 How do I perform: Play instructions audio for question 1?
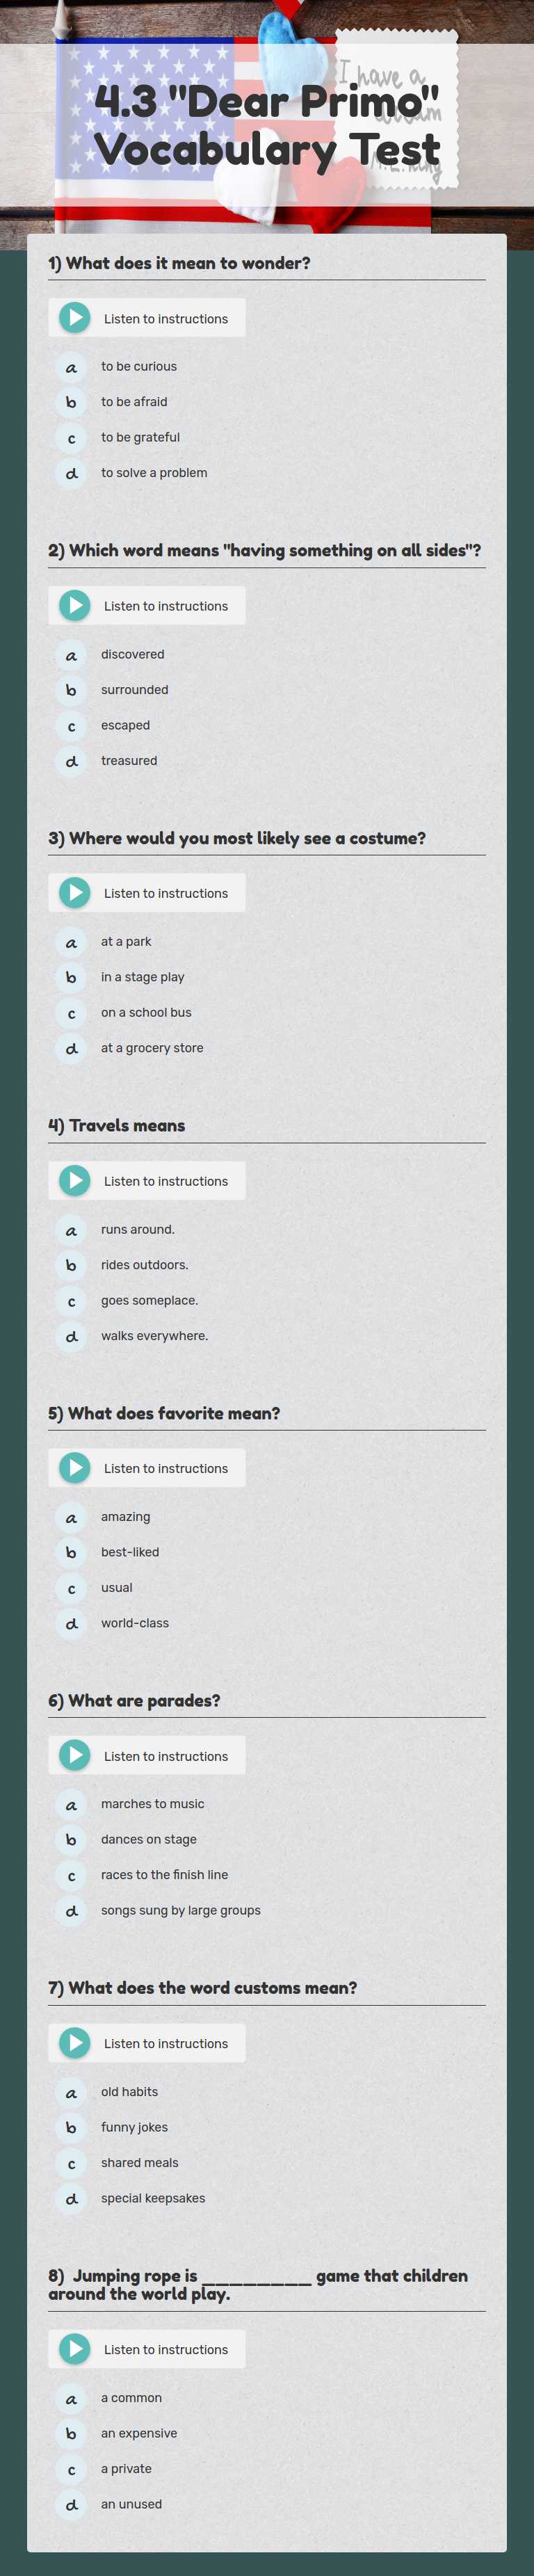[x=75, y=317]
